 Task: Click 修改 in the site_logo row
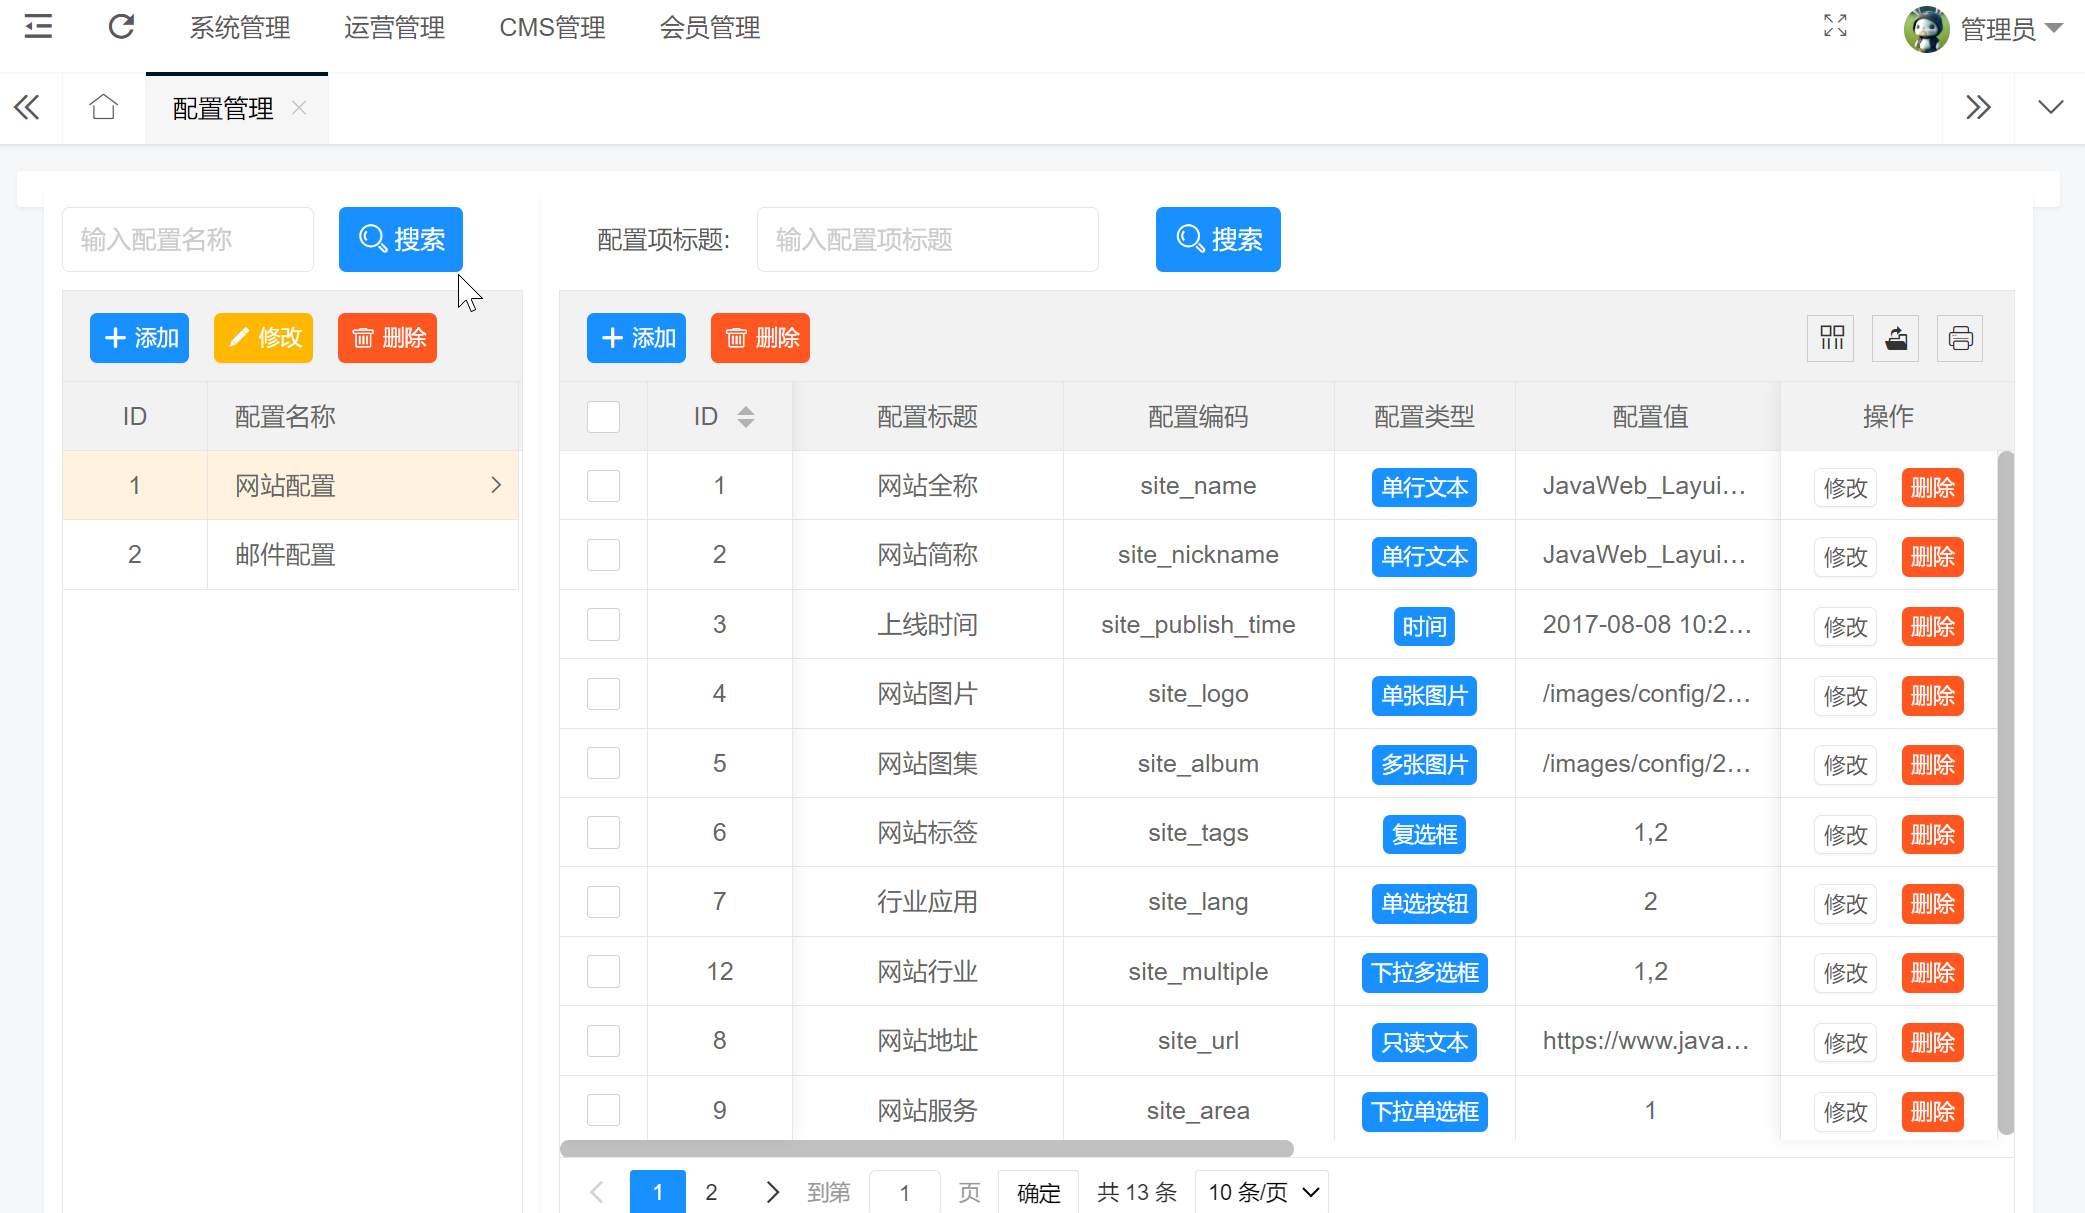point(1845,696)
